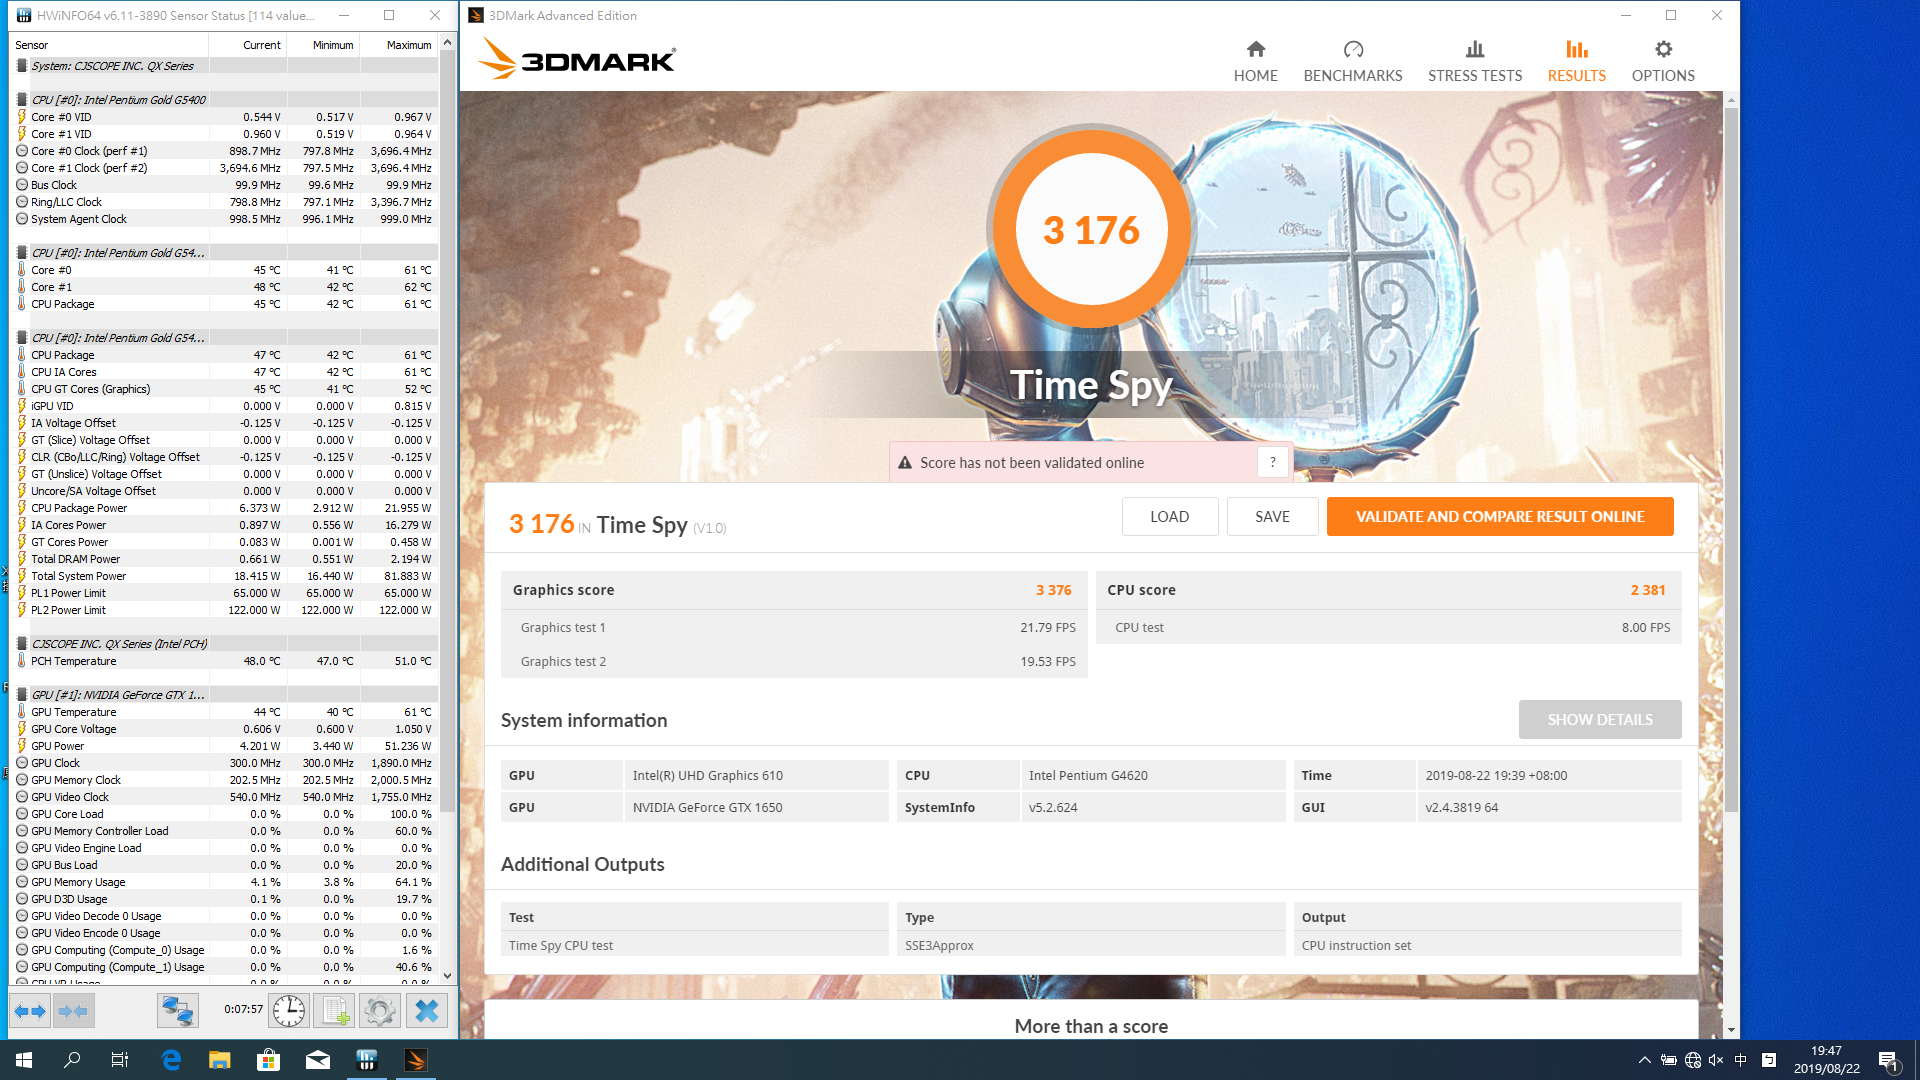Viewport: 1920px width, 1080px height.
Task: Show hidden system tray icons chevron
Action: coord(1644,1060)
